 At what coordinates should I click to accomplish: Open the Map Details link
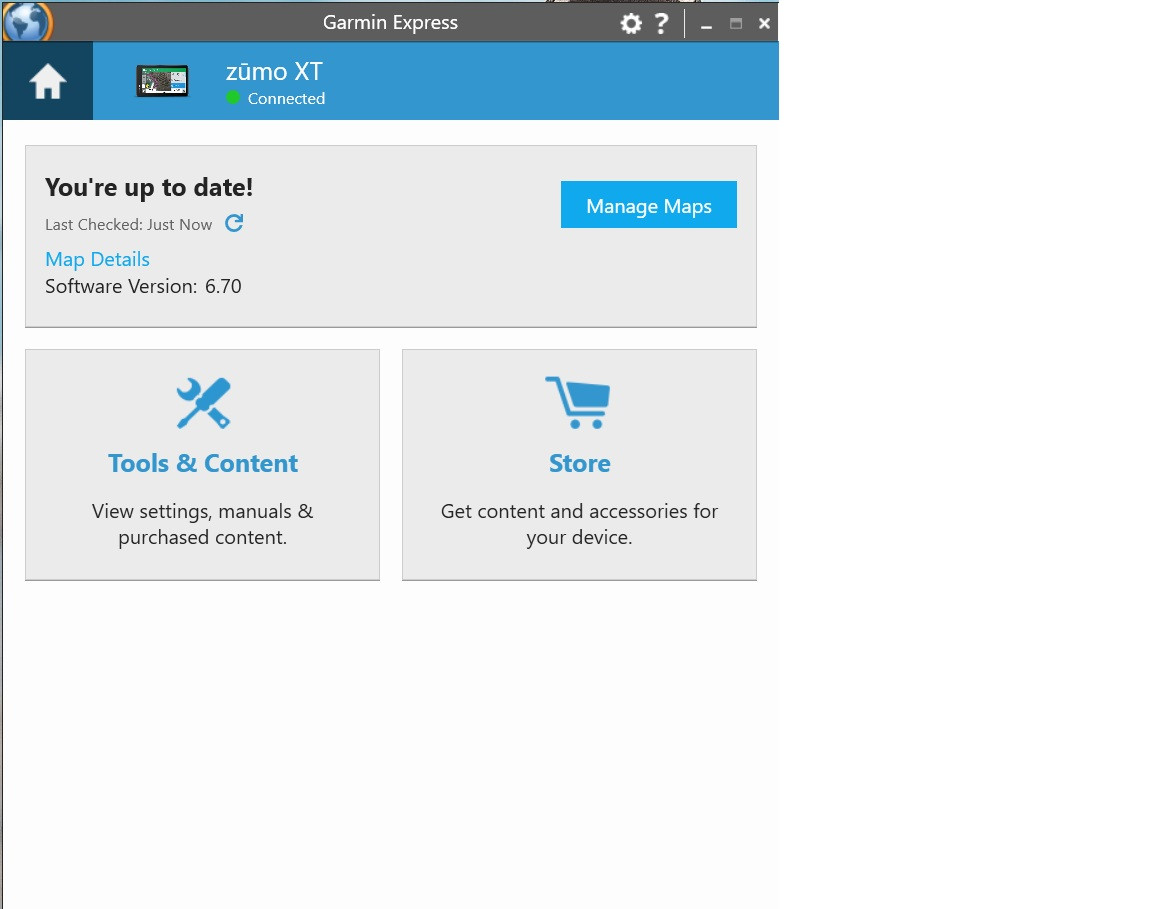click(x=97, y=259)
